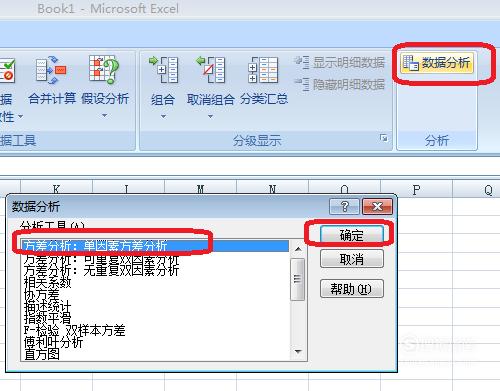Expand the 假设分析 dropdown arrow
This screenshot has width=500, height=391.
coord(104,115)
